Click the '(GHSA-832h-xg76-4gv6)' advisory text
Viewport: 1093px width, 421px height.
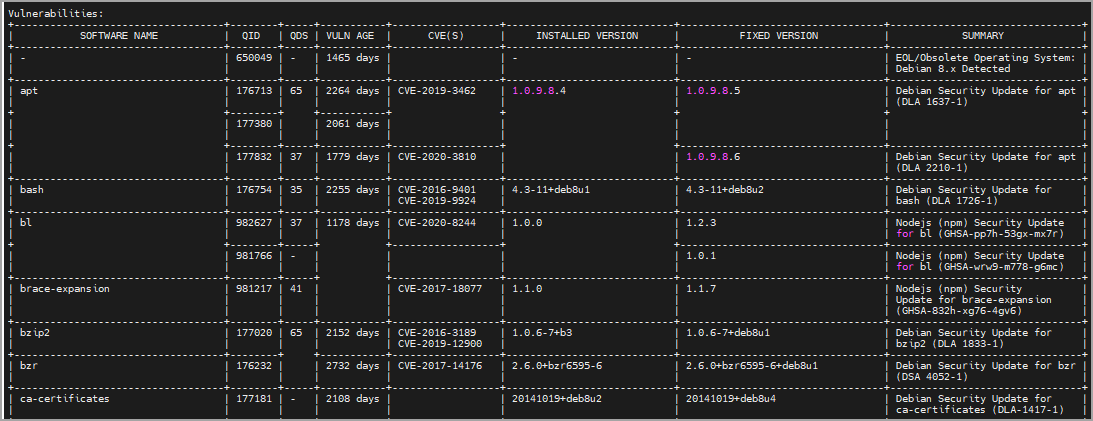(x=958, y=311)
